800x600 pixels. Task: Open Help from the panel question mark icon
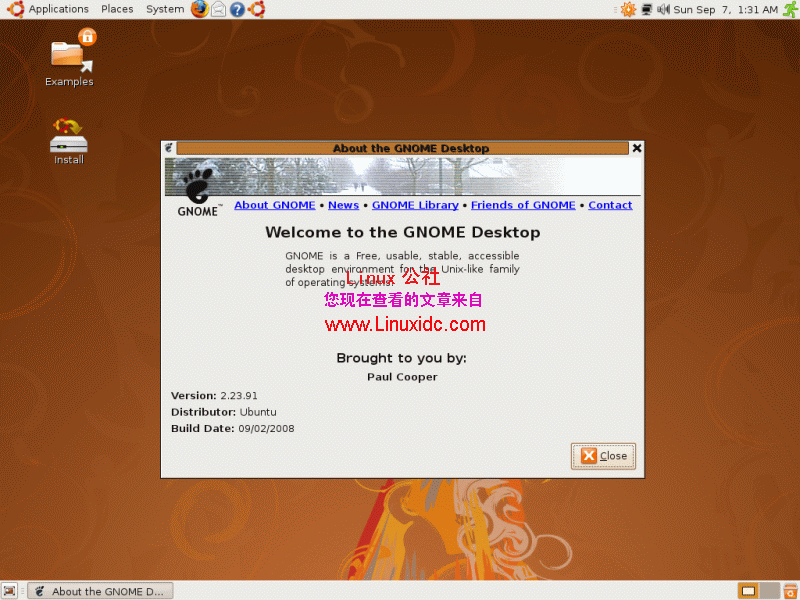237,8
